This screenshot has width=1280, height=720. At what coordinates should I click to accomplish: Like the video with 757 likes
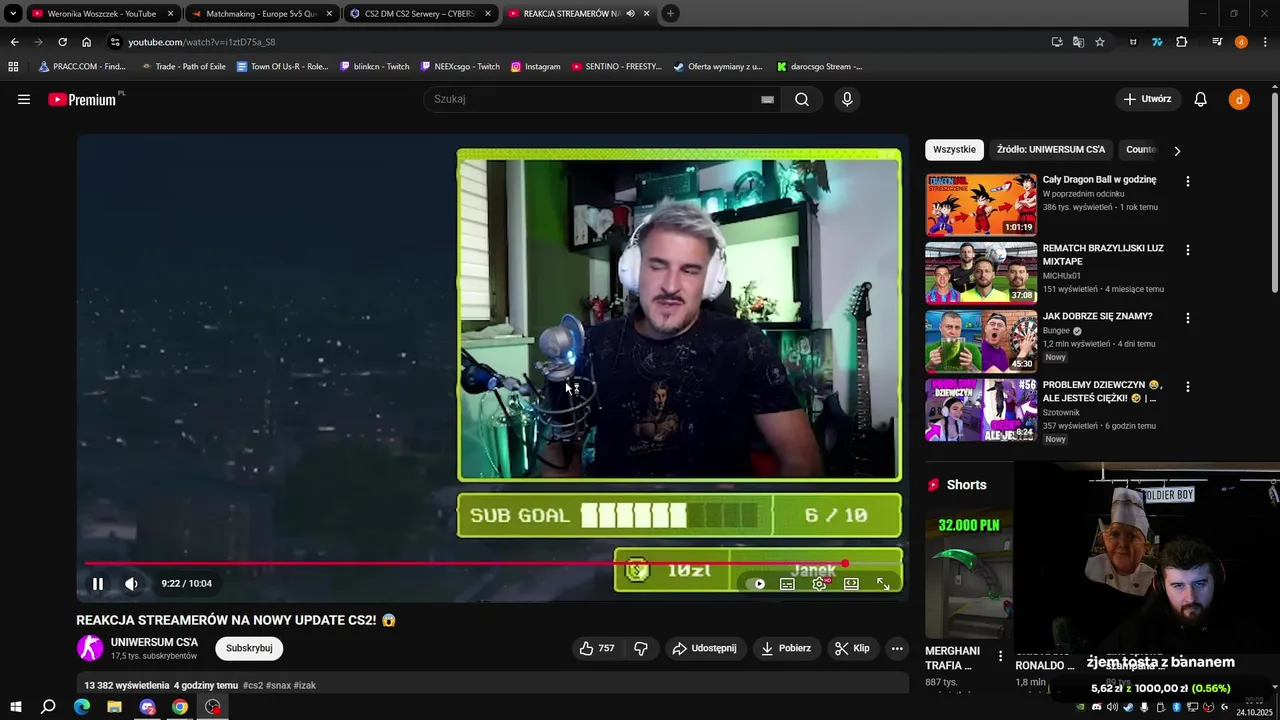coord(597,648)
